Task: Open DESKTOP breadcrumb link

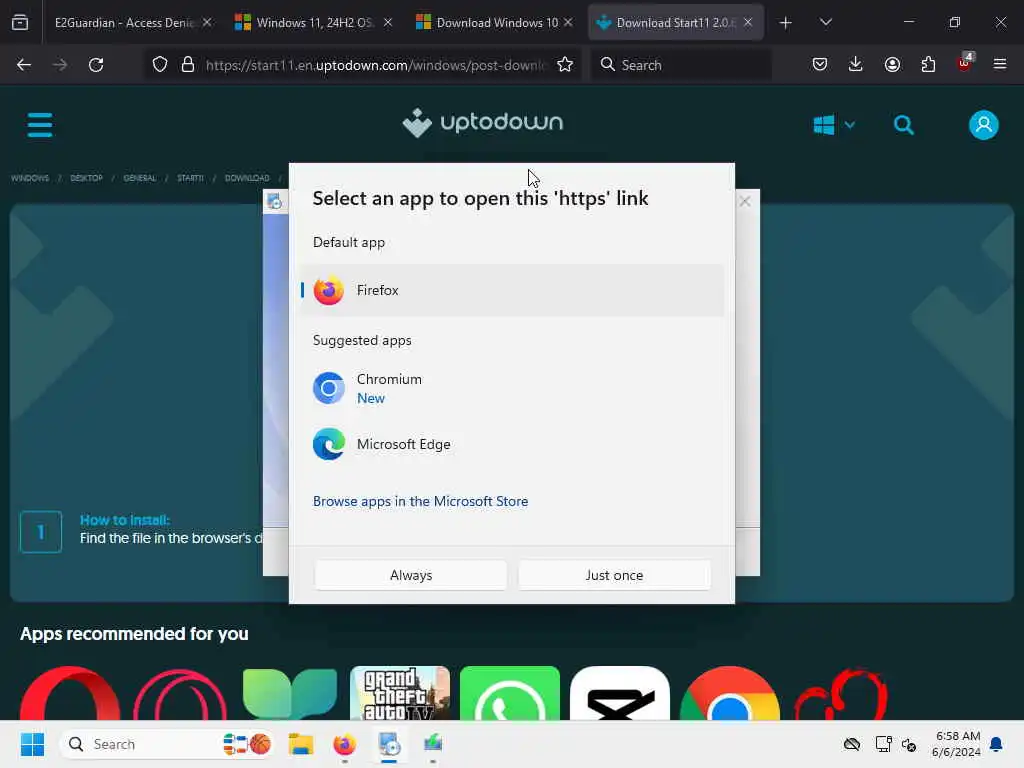Action: (x=86, y=178)
